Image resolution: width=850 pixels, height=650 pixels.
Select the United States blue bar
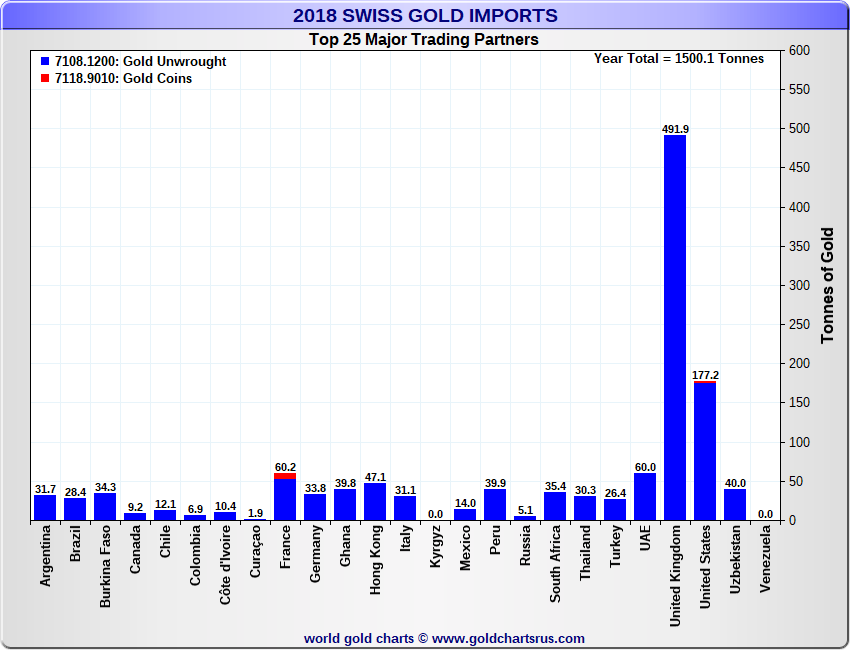(x=705, y=452)
